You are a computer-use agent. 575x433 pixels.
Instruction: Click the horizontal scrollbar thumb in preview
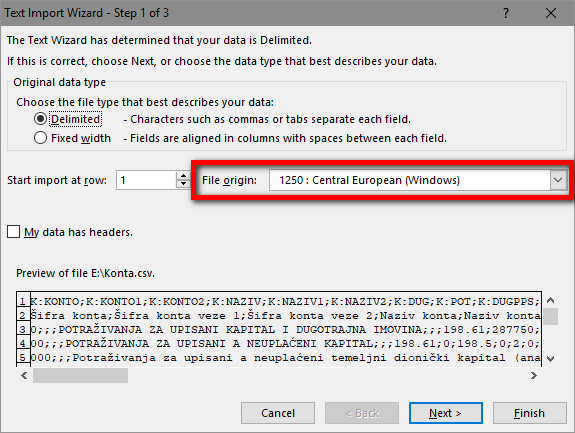tap(80, 375)
